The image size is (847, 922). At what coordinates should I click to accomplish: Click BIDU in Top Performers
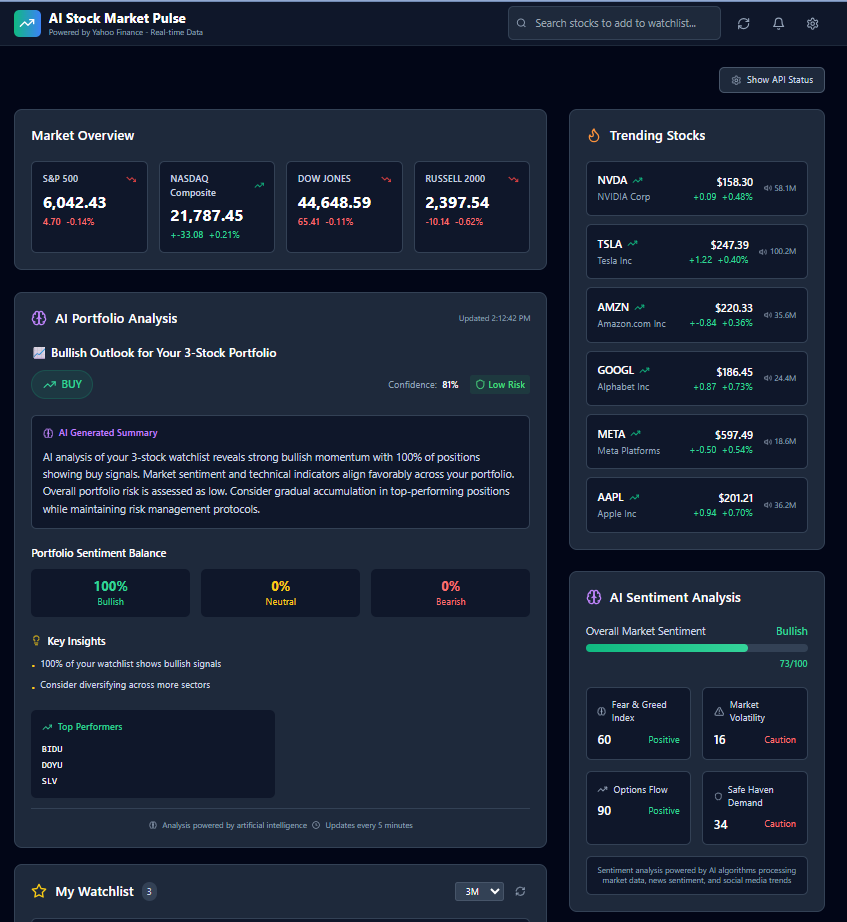coord(52,749)
